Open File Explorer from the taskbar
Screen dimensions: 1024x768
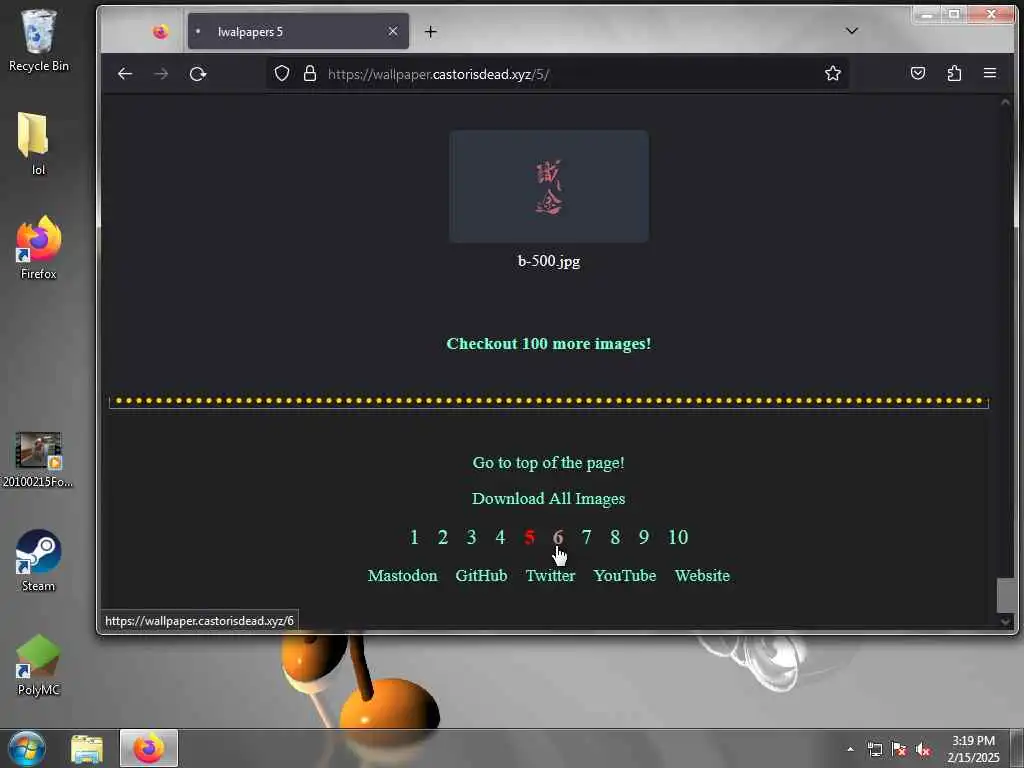pos(87,748)
